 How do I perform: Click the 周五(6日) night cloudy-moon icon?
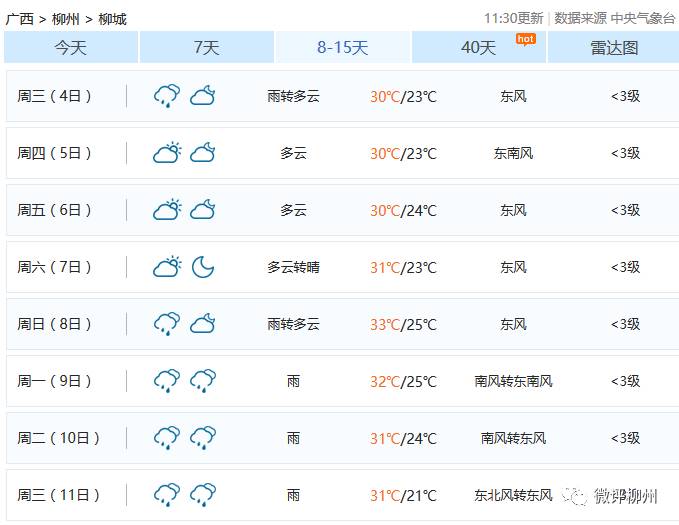[x=203, y=210]
